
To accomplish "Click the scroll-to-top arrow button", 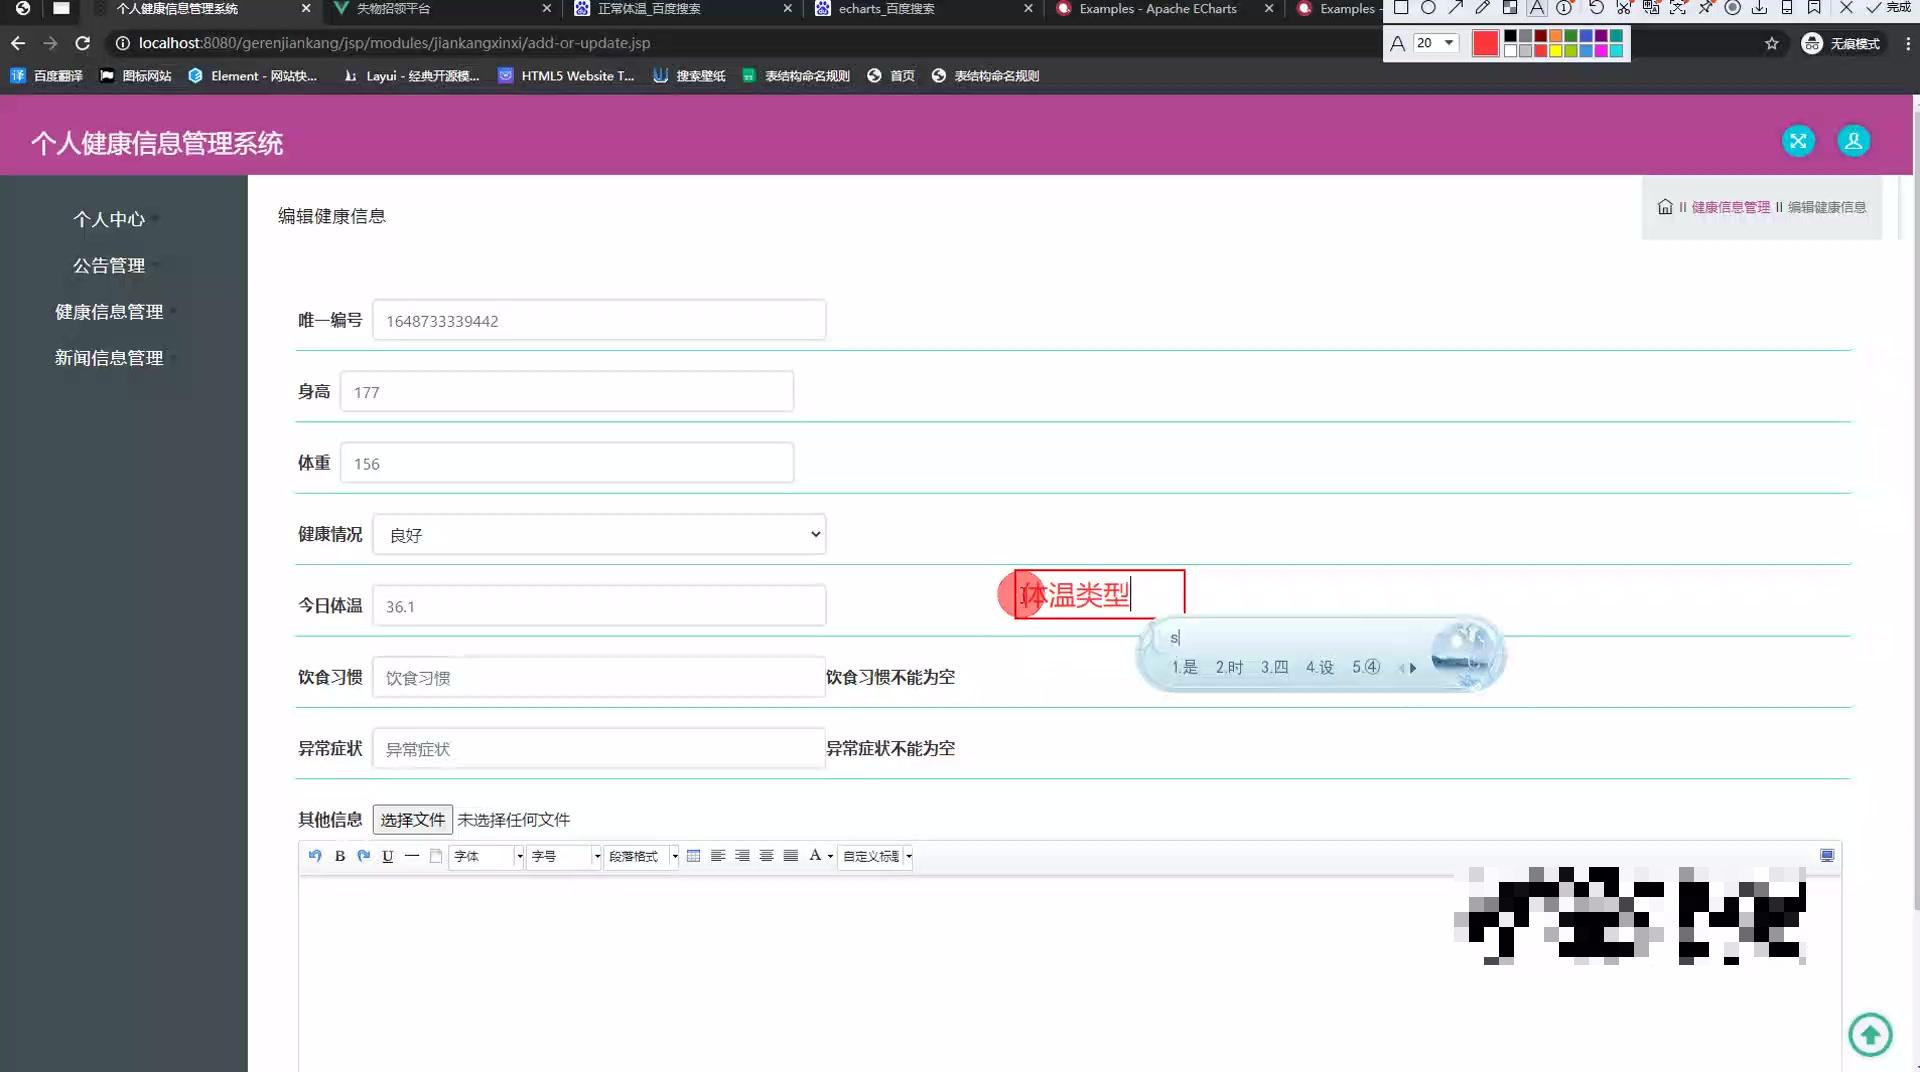I will pyautogui.click(x=1870, y=1034).
